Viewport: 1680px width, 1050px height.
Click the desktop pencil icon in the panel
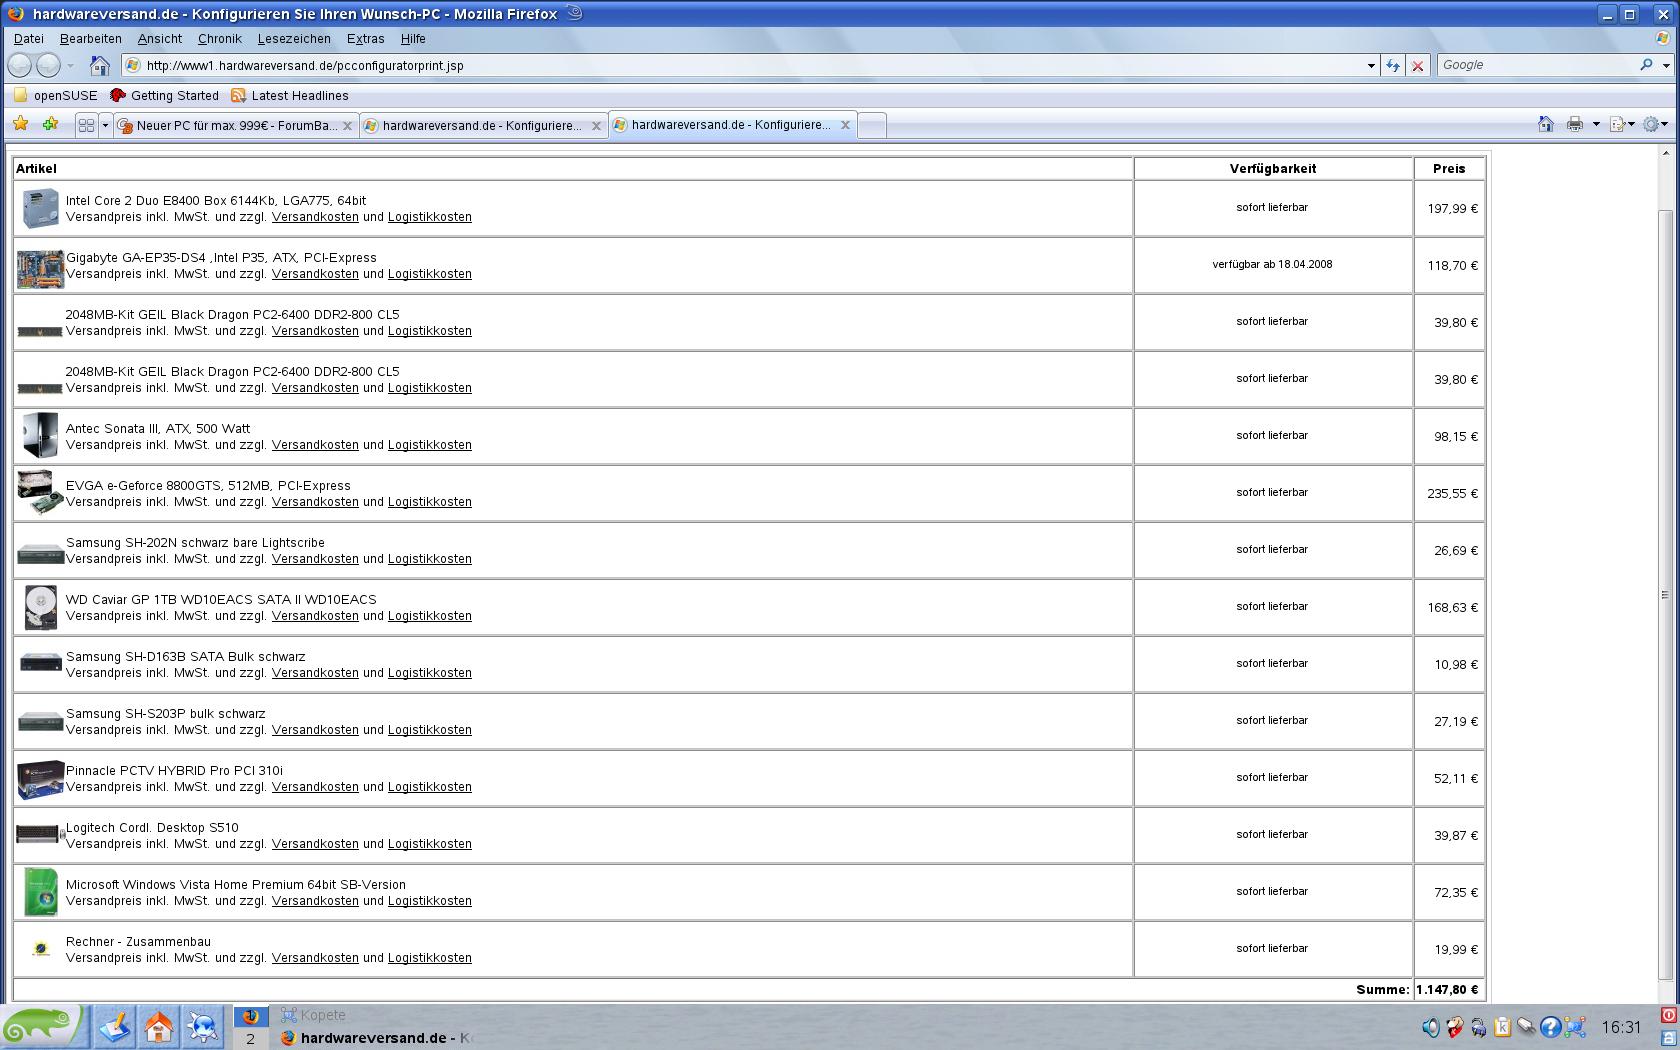[x=114, y=1027]
